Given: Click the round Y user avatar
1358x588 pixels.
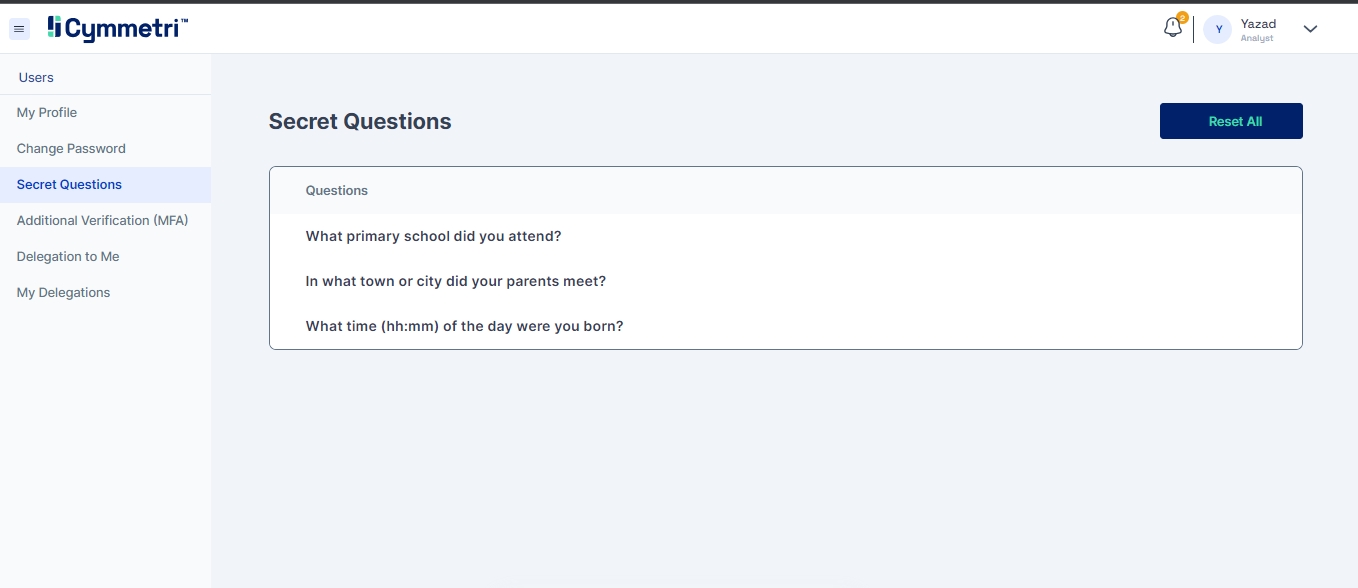Looking at the screenshot, I should click(x=1218, y=29).
